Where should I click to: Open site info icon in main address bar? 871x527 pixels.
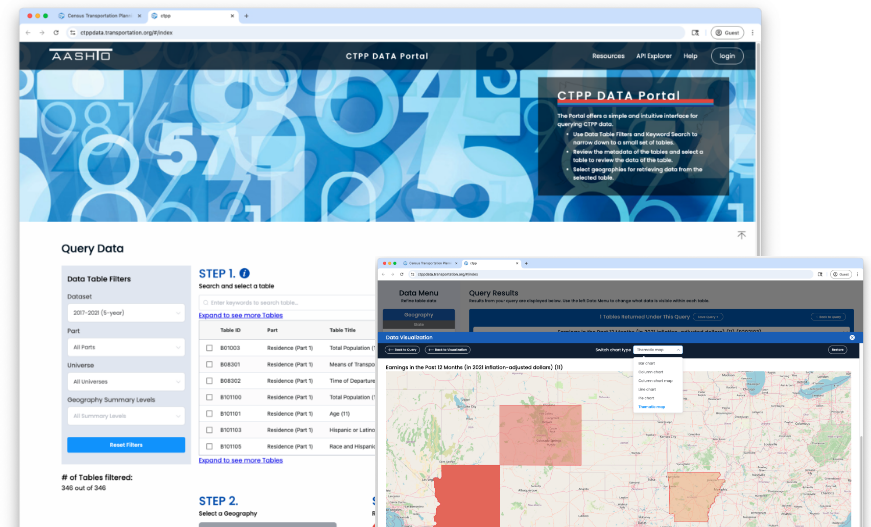(72, 33)
